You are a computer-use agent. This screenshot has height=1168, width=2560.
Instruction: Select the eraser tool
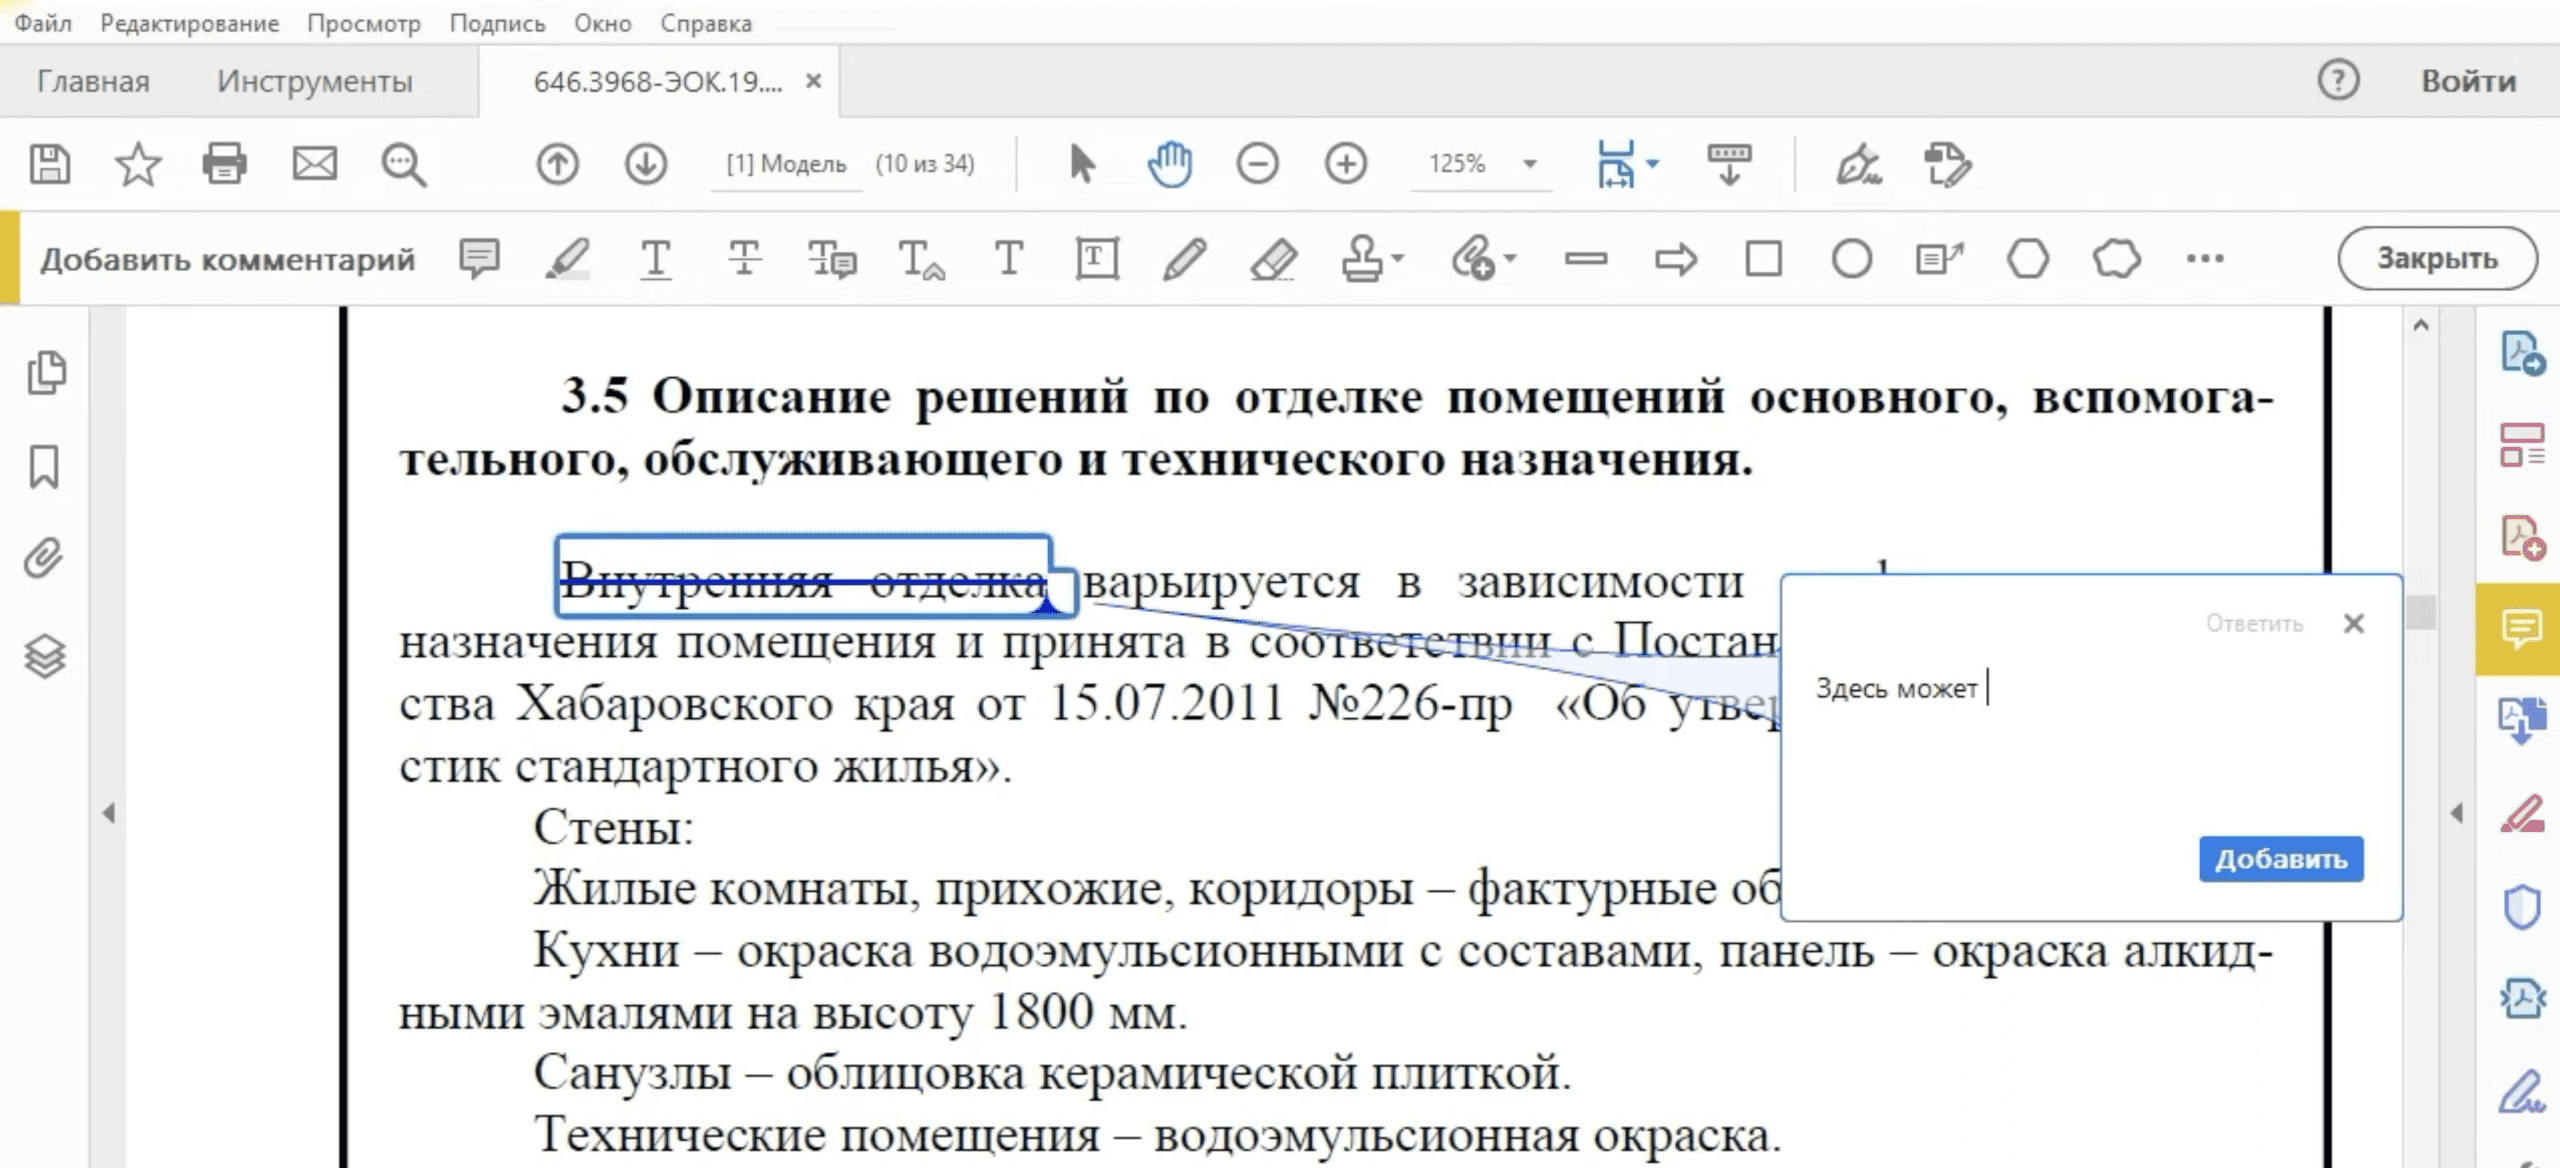coord(1273,259)
